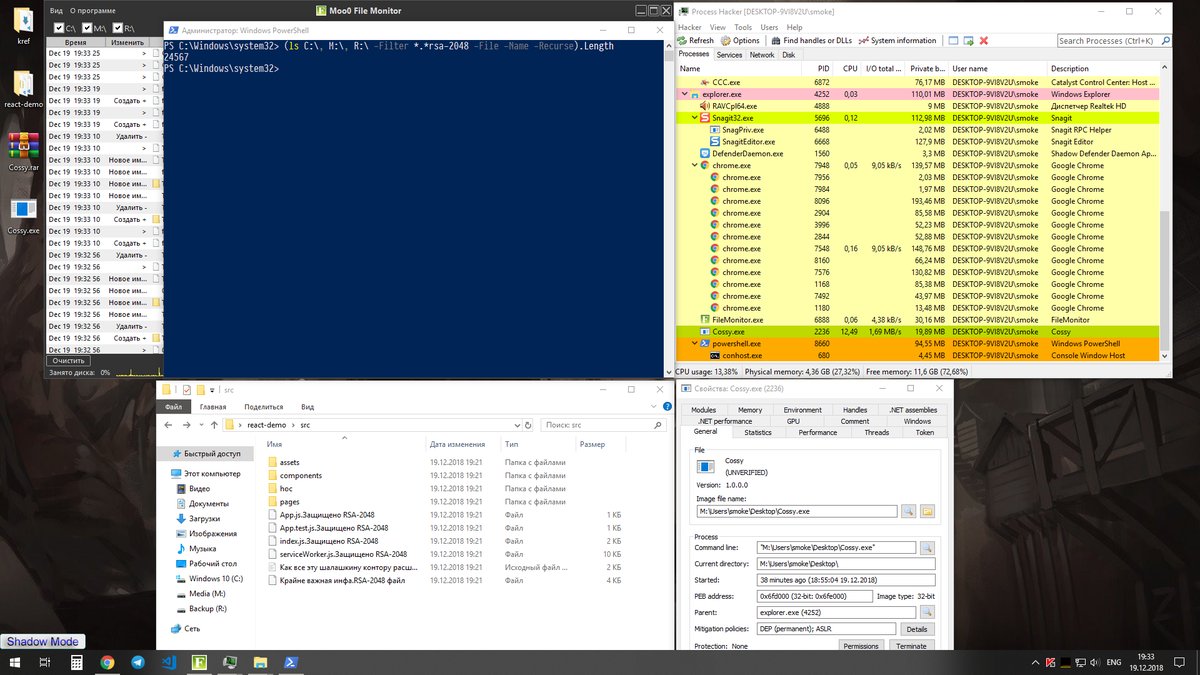This screenshot has height=675, width=1200.
Task: Toggle the C:\ drive checkbox in File Monitor
Action: [59, 28]
